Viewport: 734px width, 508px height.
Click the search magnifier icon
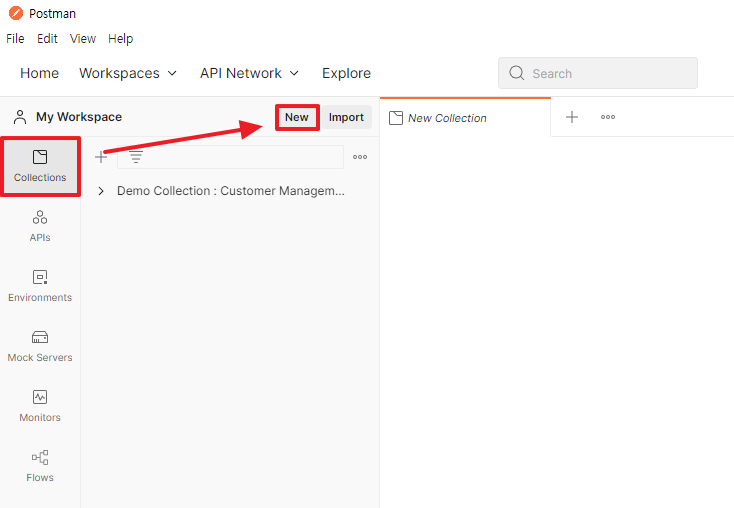pos(517,73)
